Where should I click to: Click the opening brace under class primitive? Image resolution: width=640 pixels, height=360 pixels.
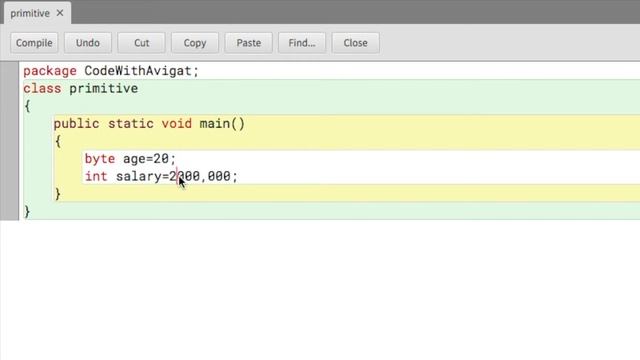tap(27, 106)
